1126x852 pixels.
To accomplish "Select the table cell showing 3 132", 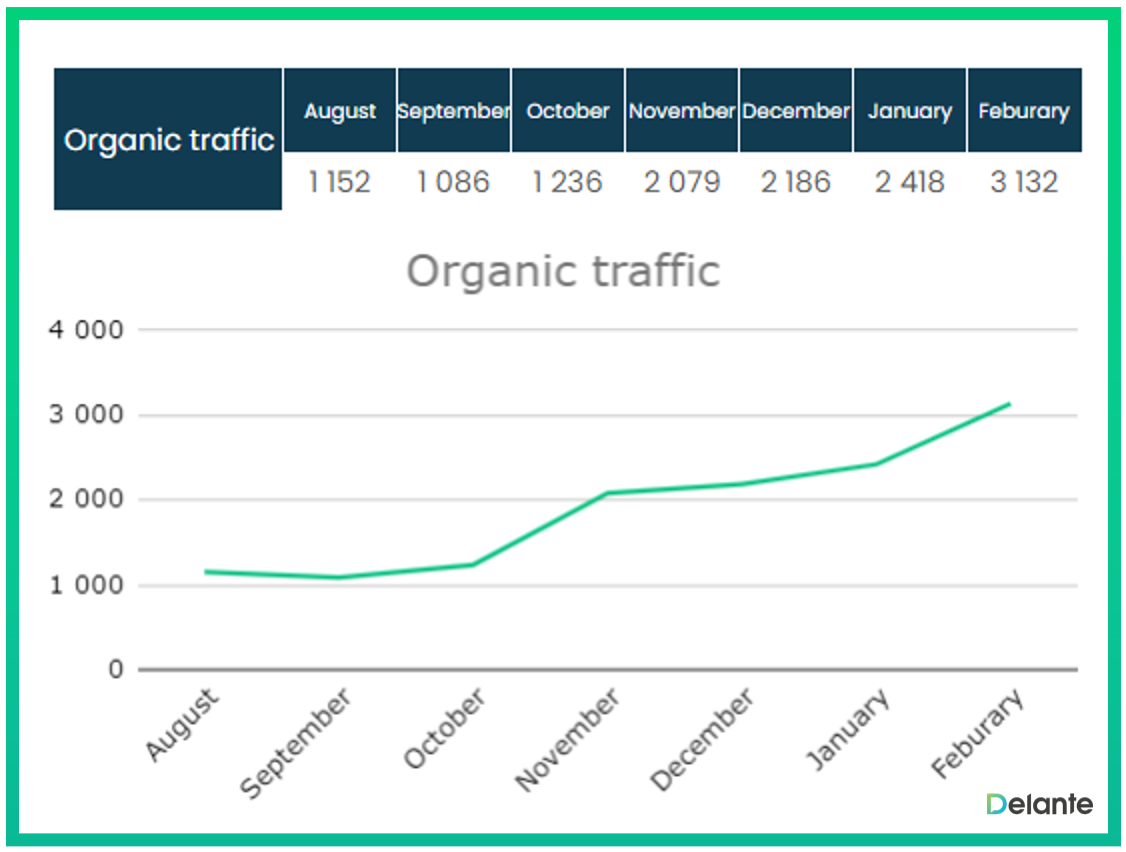I will click(1024, 182).
